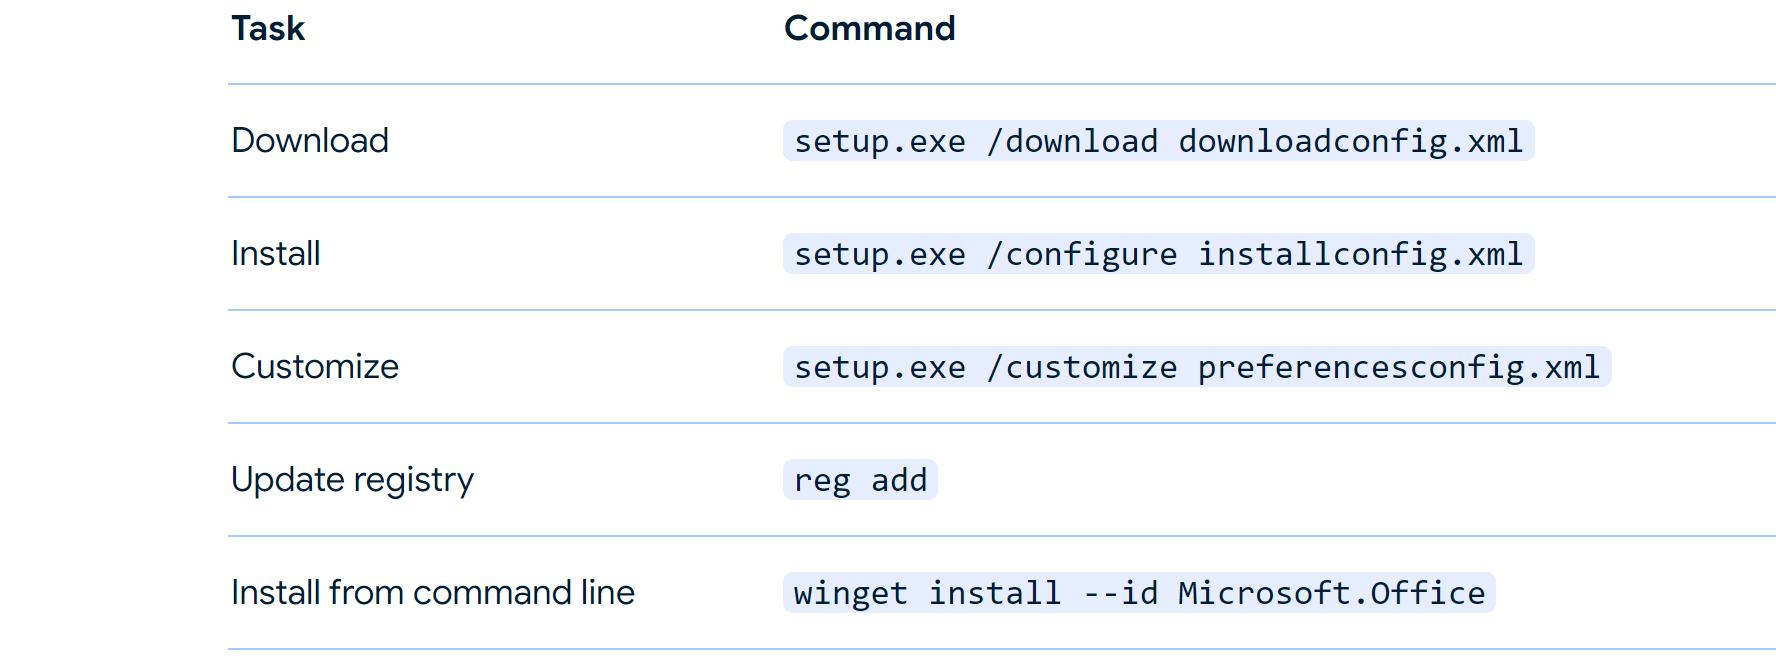Select the winget install --id Microsoft.Office command
Screen dimensions: 1776x669
pyautogui.click(x=1139, y=593)
